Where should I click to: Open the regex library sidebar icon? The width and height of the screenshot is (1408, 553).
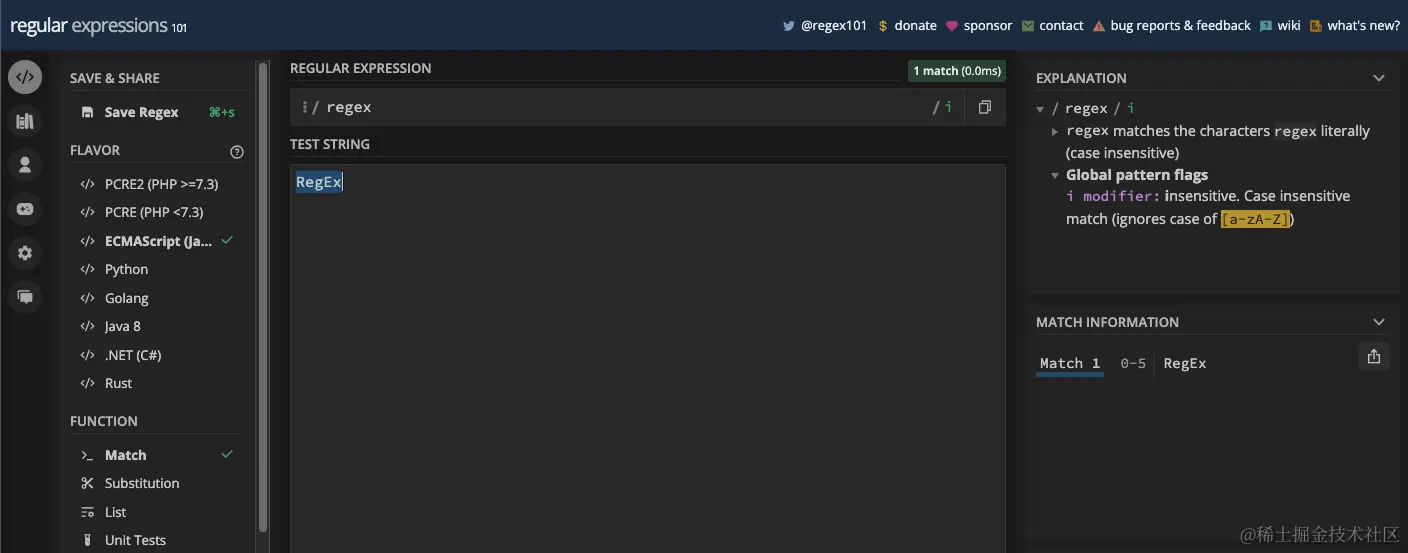click(25, 121)
